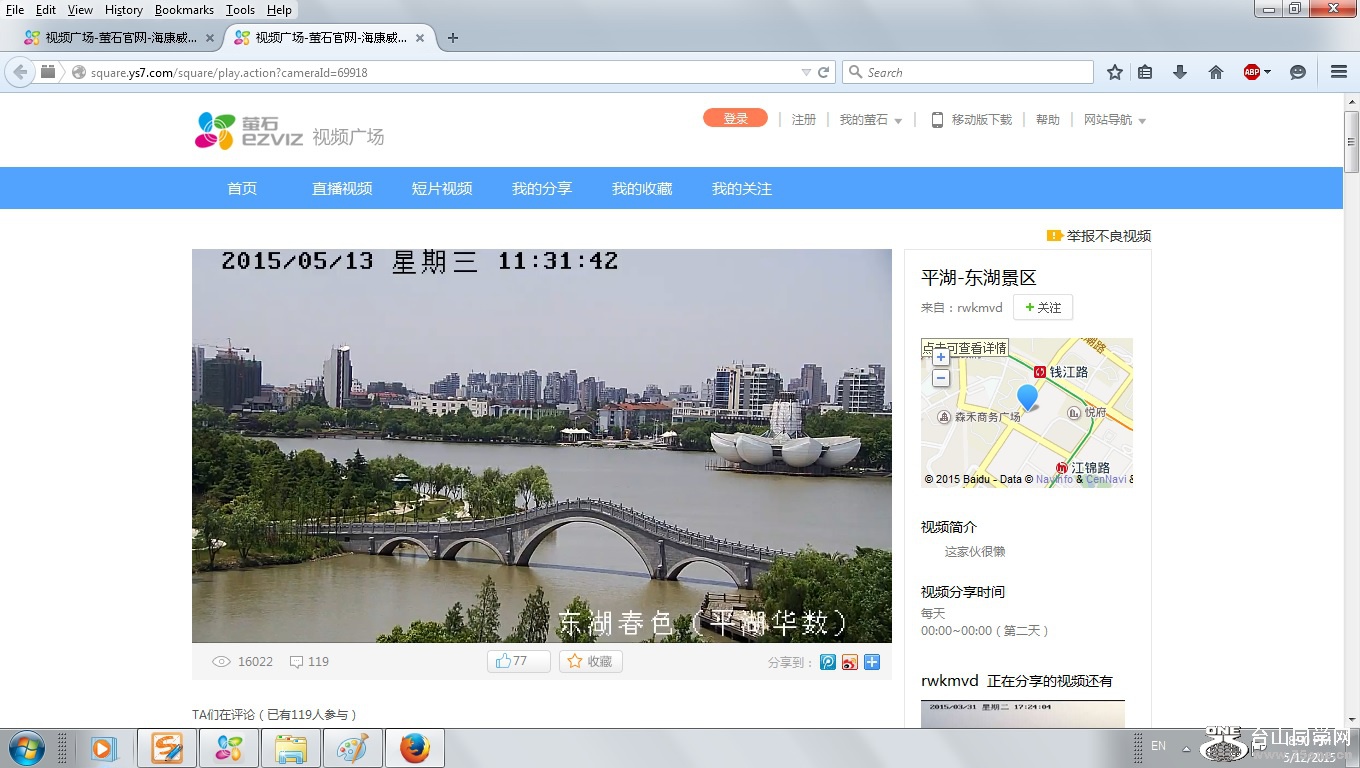
Task: Click the vertical page scrollbar thumb
Action: [x=1351, y=141]
